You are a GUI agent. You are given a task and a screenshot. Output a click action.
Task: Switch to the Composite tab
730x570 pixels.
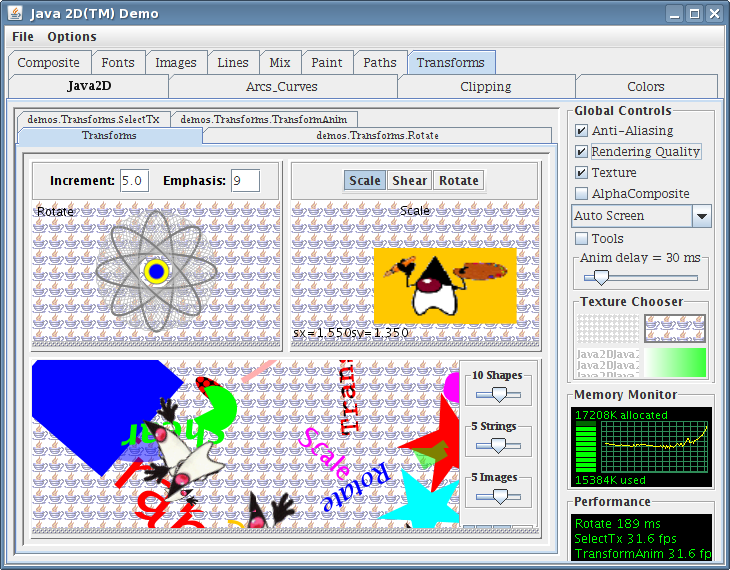(x=48, y=63)
